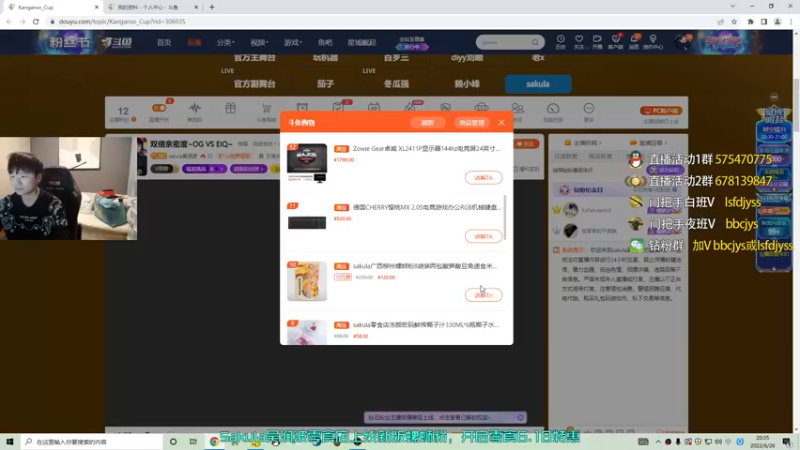This screenshot has width=800, height=450.
Task: Open the Zowie Gear monitor product thumbnail
Action: tap(307, 163)
